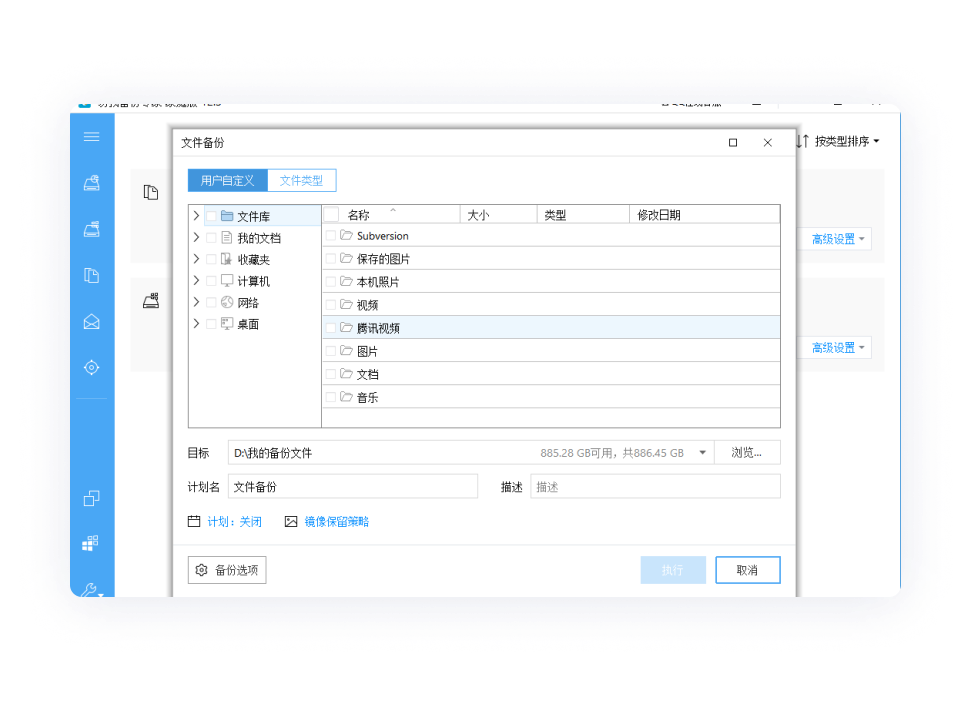Click the 描述 description input field
971x701 pixels.
click(655, 487)
